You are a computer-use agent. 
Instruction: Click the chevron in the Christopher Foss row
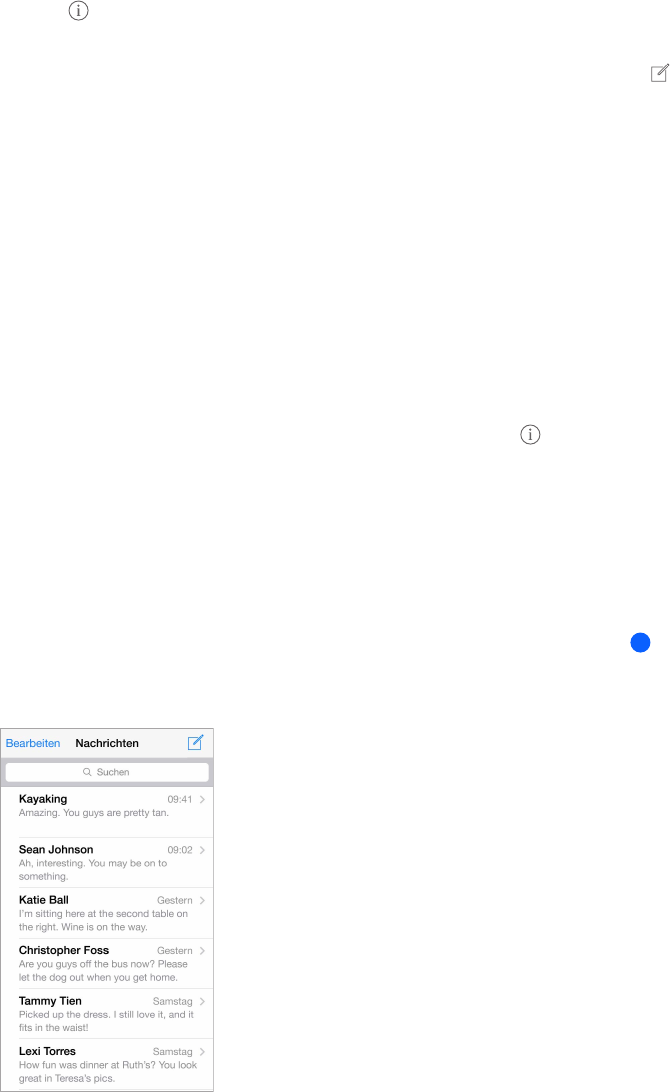(x=202, y=951)
